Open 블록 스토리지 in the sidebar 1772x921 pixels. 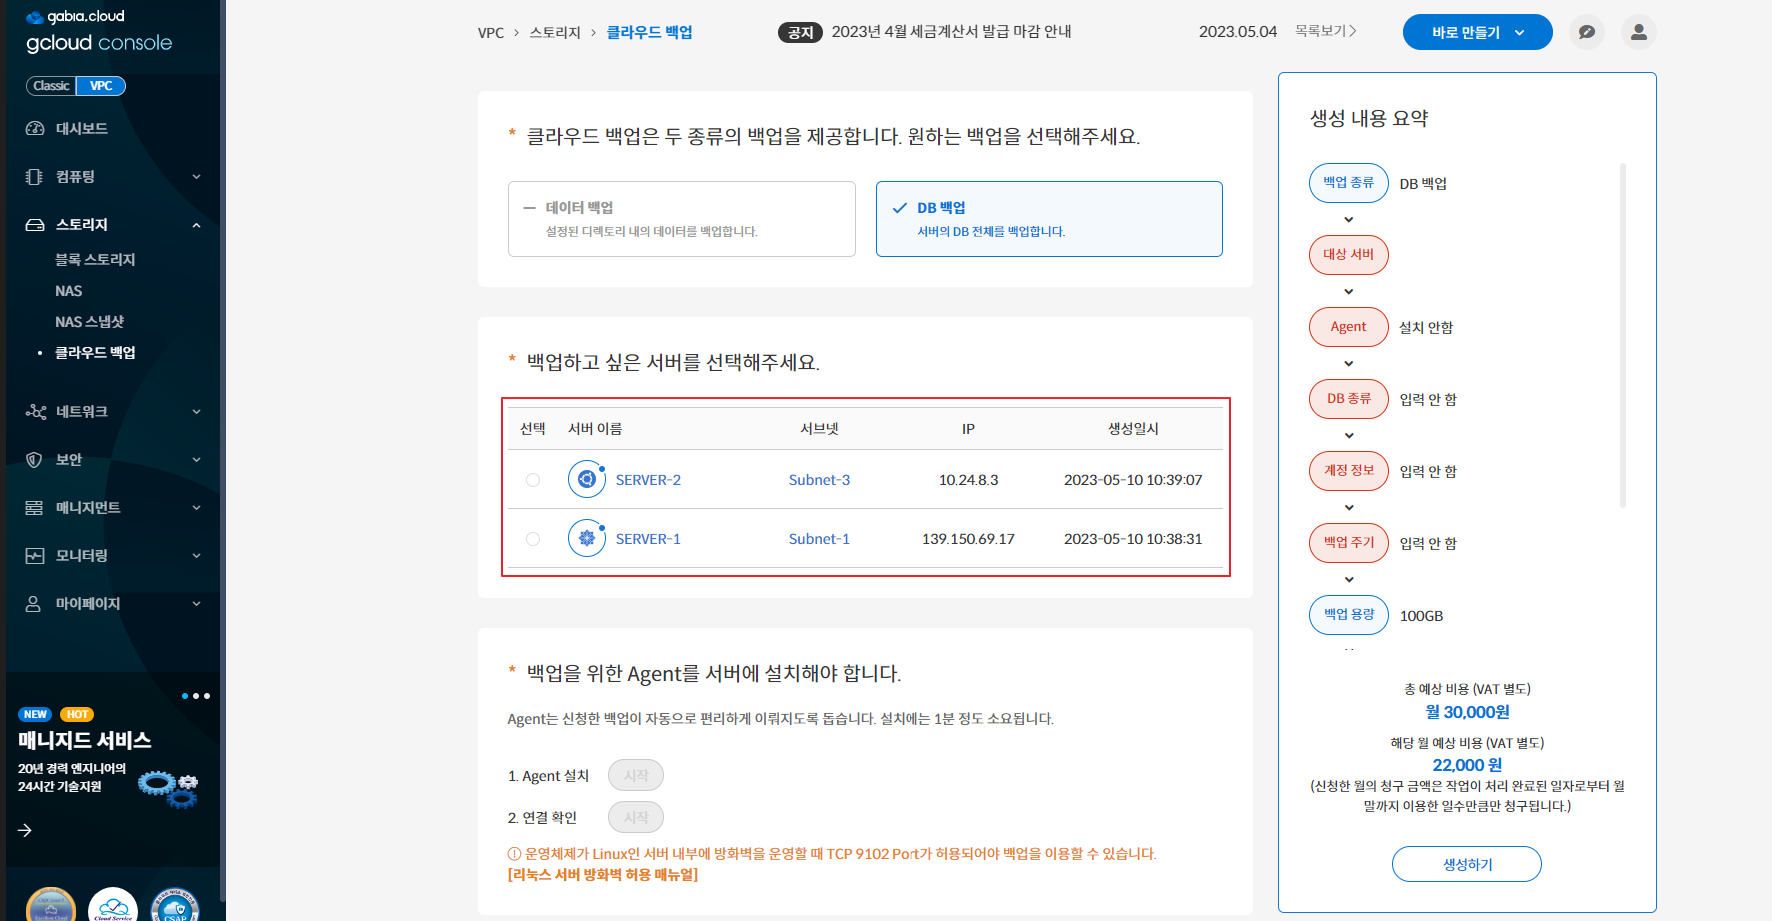95,260
